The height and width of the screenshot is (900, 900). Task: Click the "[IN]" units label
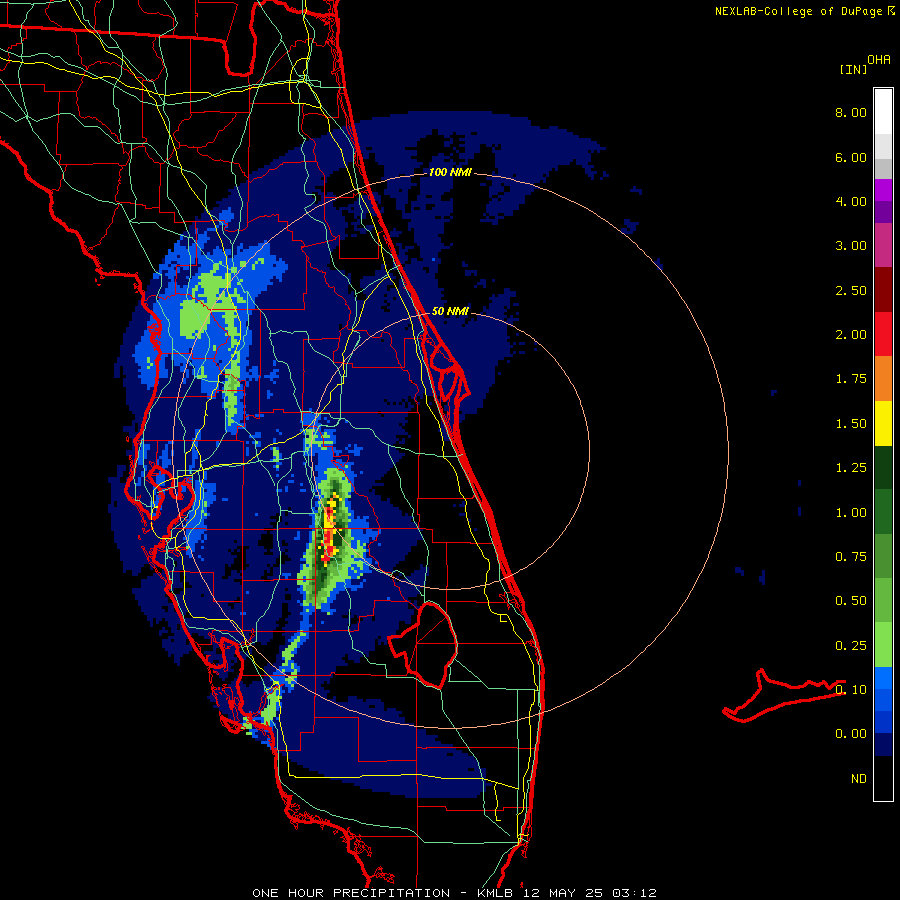point(853,69)
